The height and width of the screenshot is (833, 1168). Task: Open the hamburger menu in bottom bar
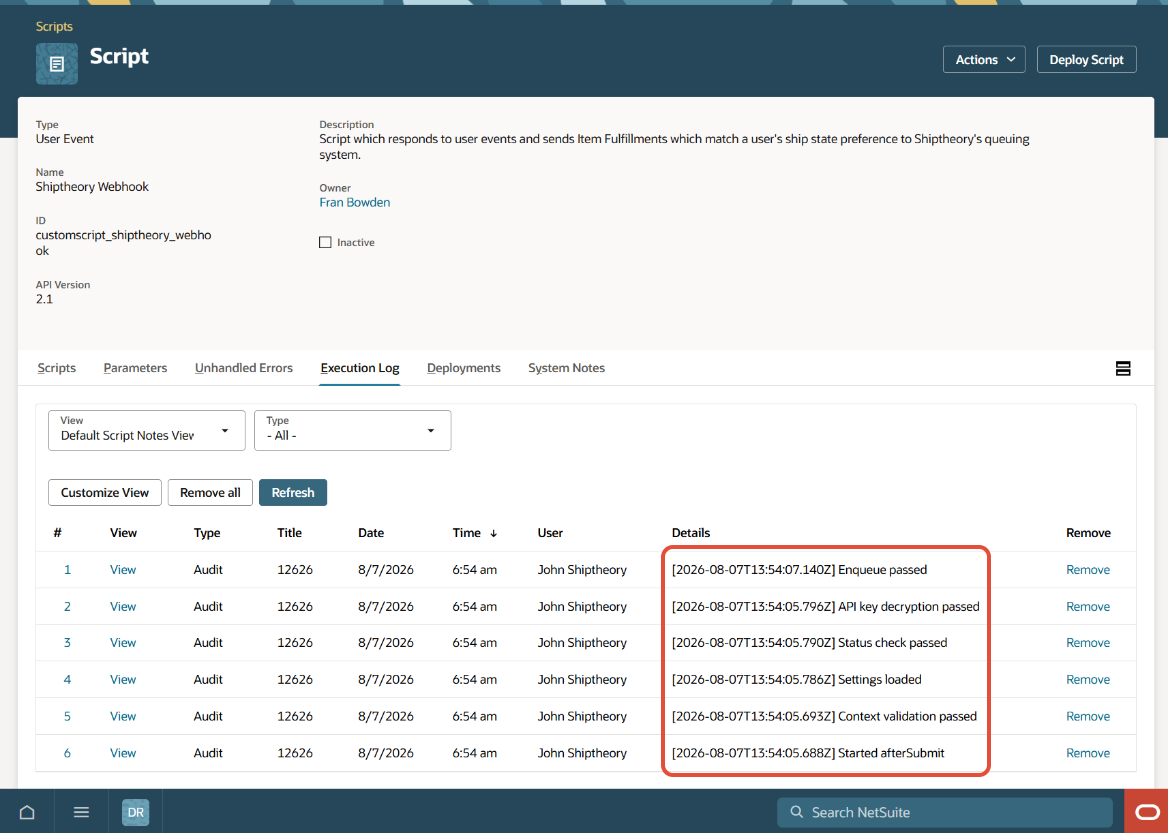(x=81, y=812)
